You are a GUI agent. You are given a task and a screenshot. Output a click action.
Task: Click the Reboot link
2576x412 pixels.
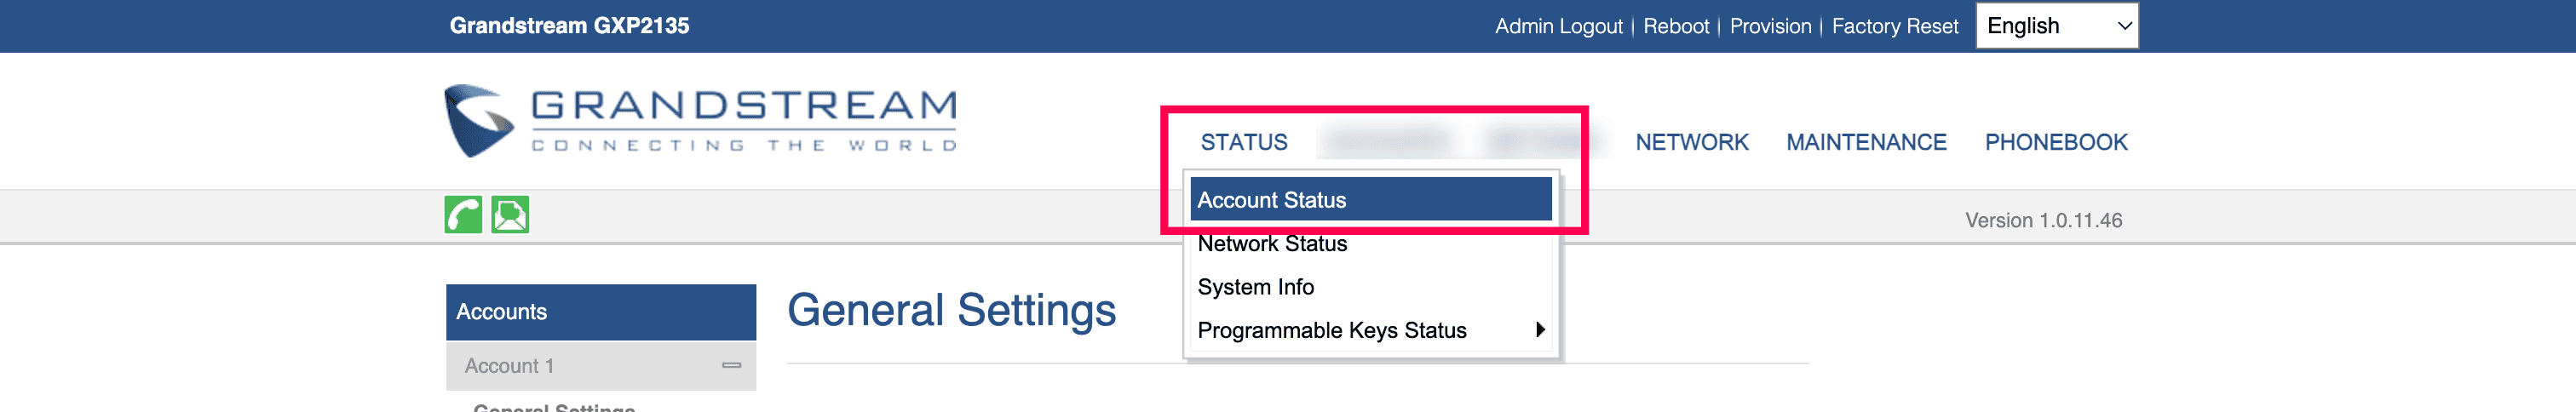(x=1676, y=26)
